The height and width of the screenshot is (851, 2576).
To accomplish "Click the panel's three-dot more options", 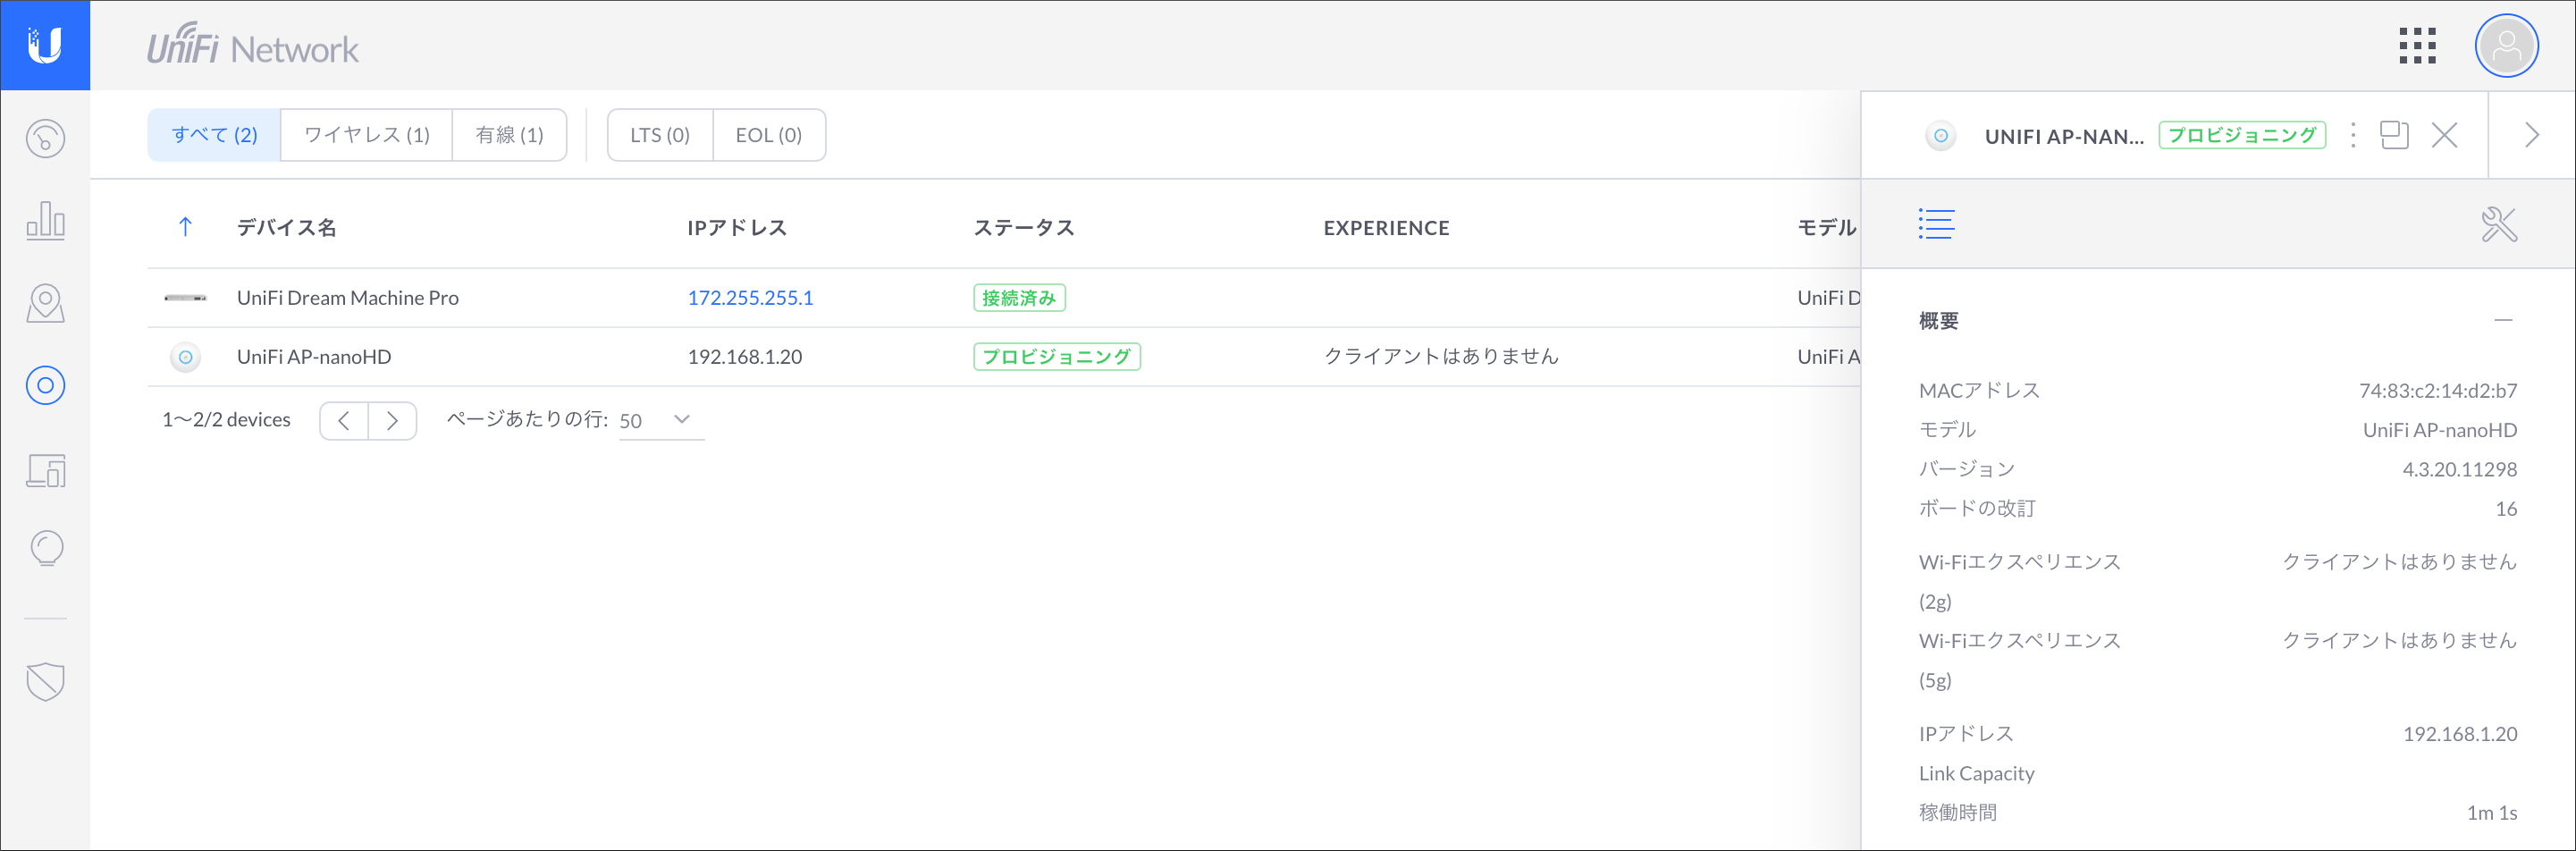I will (x=2353, y=135).
